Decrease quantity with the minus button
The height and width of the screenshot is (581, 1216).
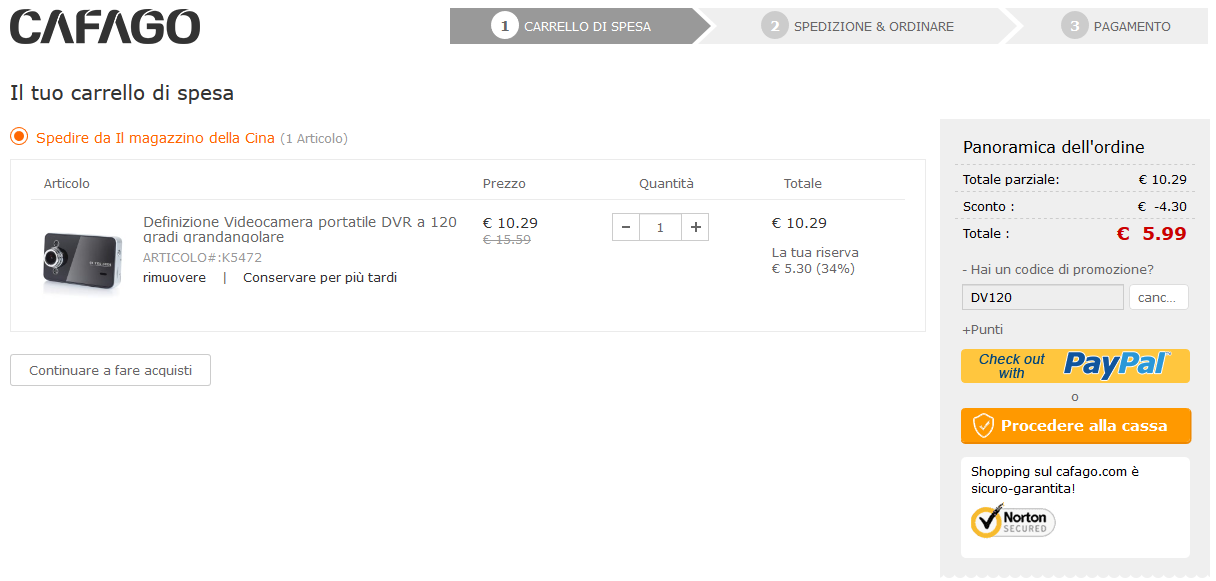626,227
